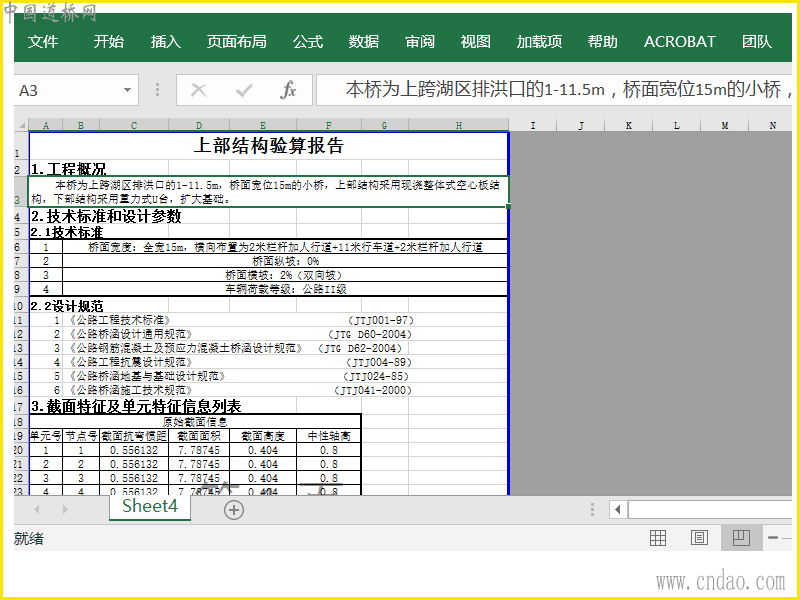Click value 0.404 in row 22

[263, 478]
